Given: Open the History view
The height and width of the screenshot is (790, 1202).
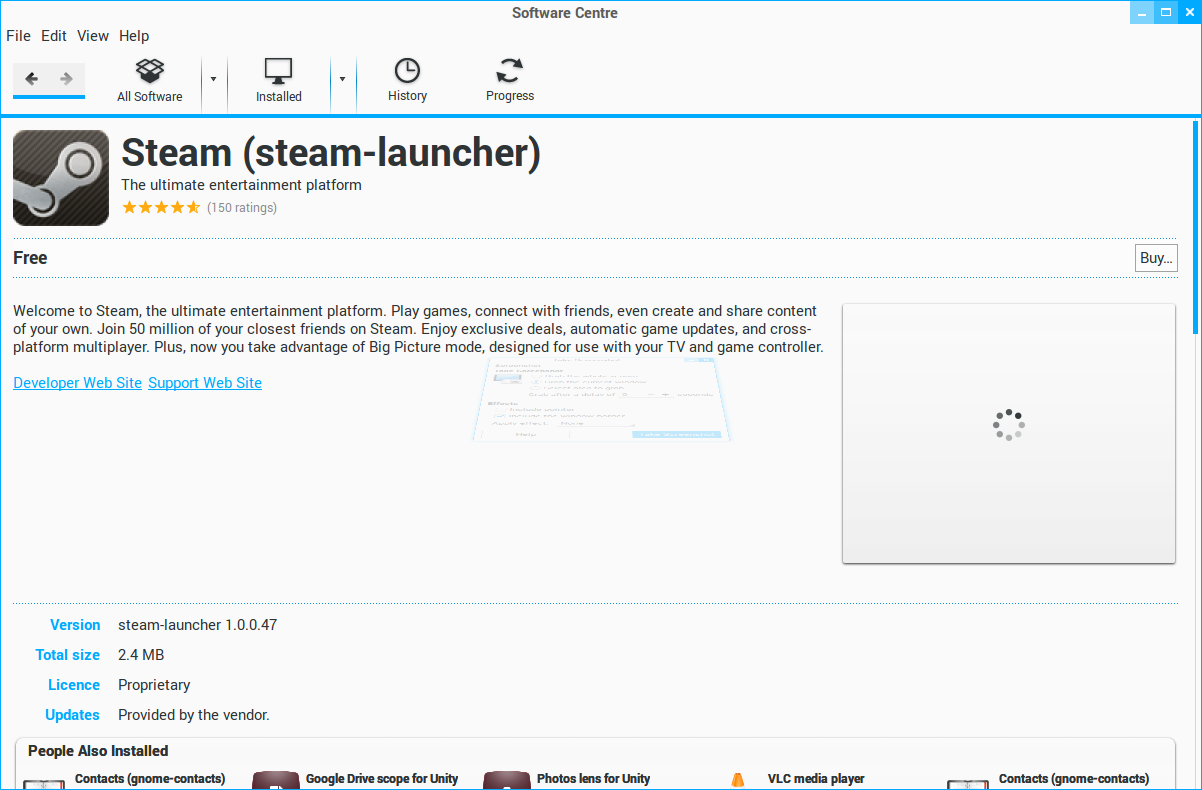Looking at the screenshot, I should [x=407, y=81].
